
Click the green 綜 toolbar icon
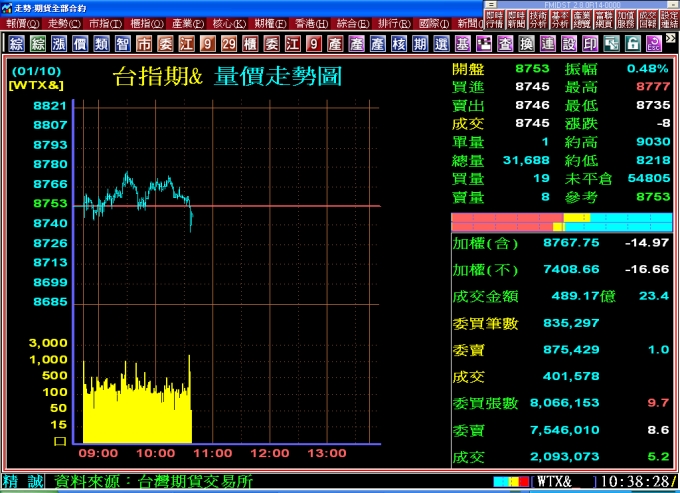(x=38, y=44)
